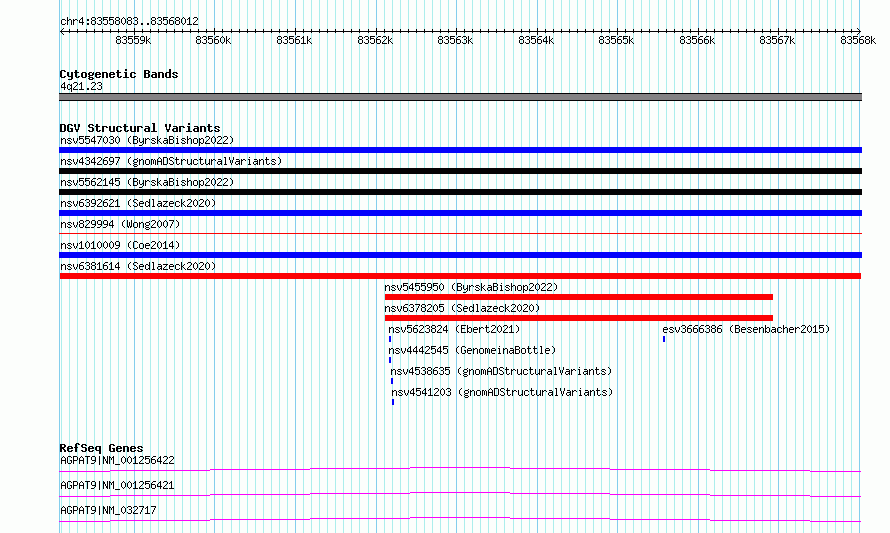Click the 83565k ruler tick label
890x533 pixels.
[616, 40]
